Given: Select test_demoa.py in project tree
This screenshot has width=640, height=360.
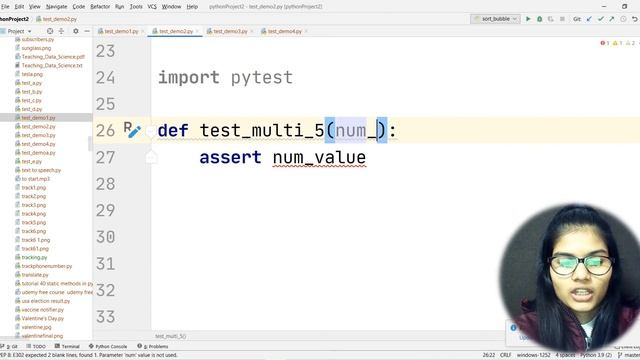Looking at the screenshot, I should click(x=38, y=153).
